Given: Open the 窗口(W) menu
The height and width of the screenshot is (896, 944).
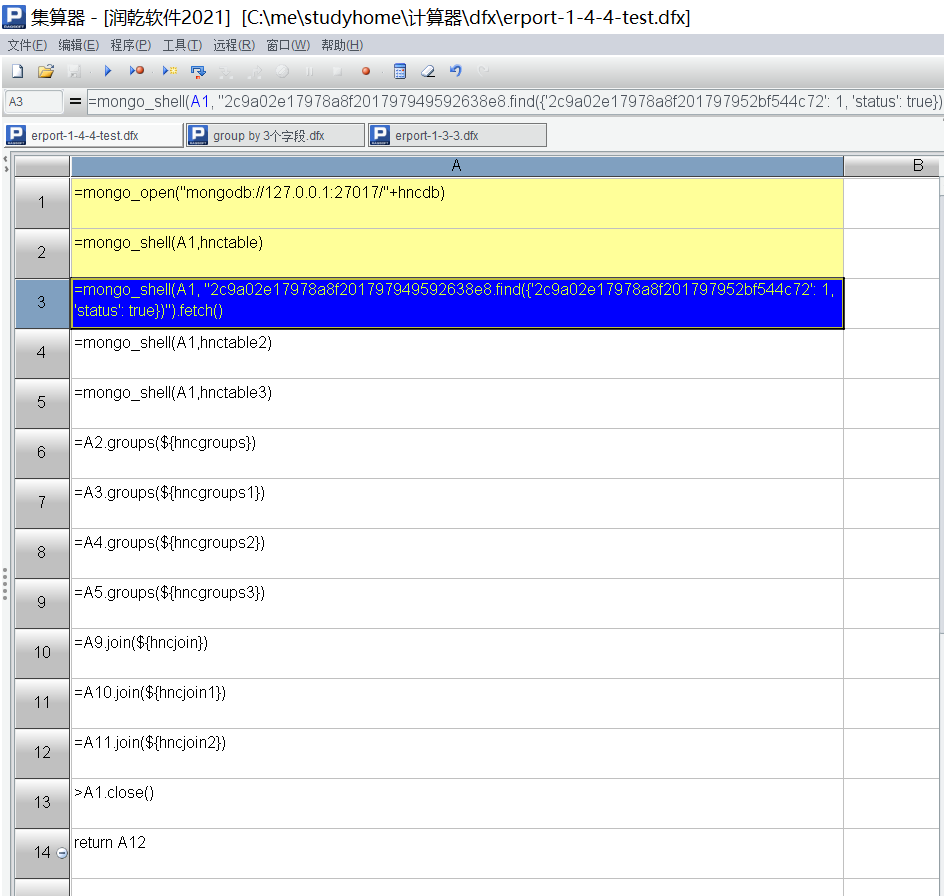Looking at the screenshot, I should pos(288,45).
